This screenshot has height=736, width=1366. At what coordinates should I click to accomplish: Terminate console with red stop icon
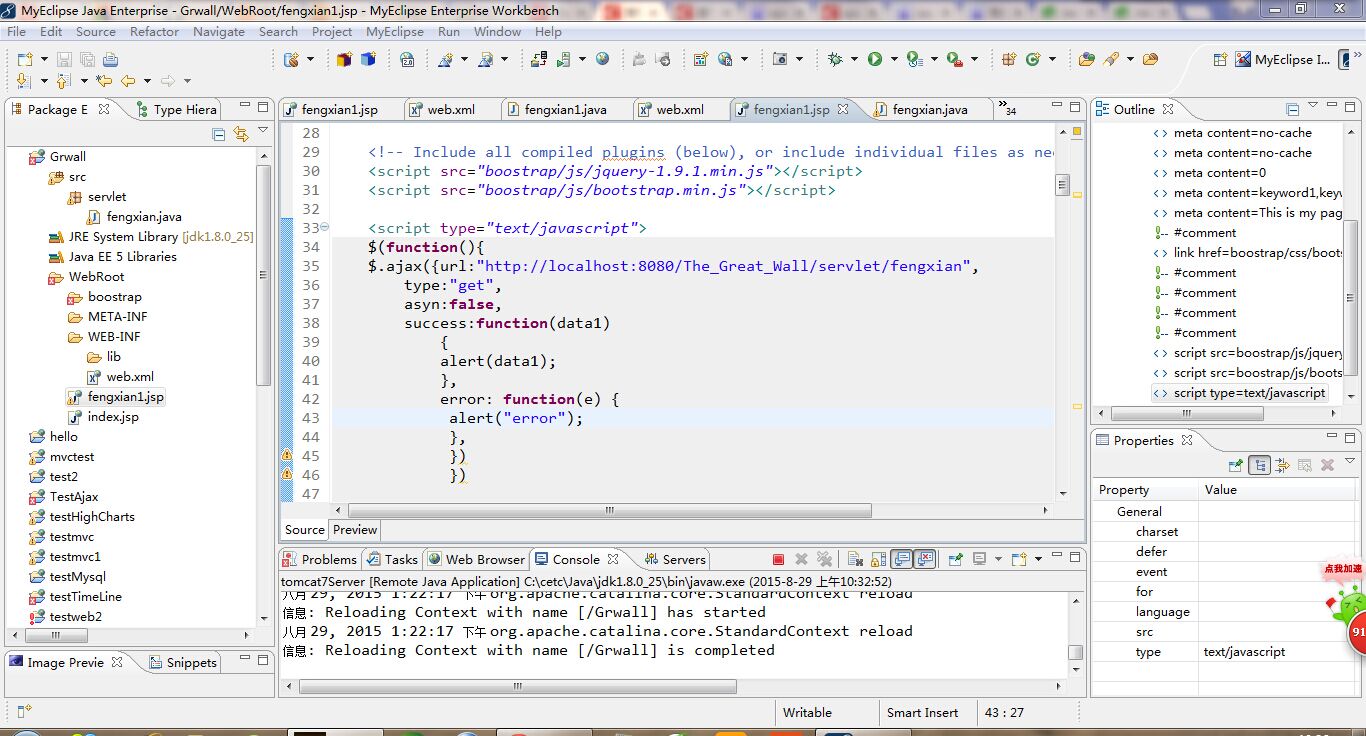[778, 559]
